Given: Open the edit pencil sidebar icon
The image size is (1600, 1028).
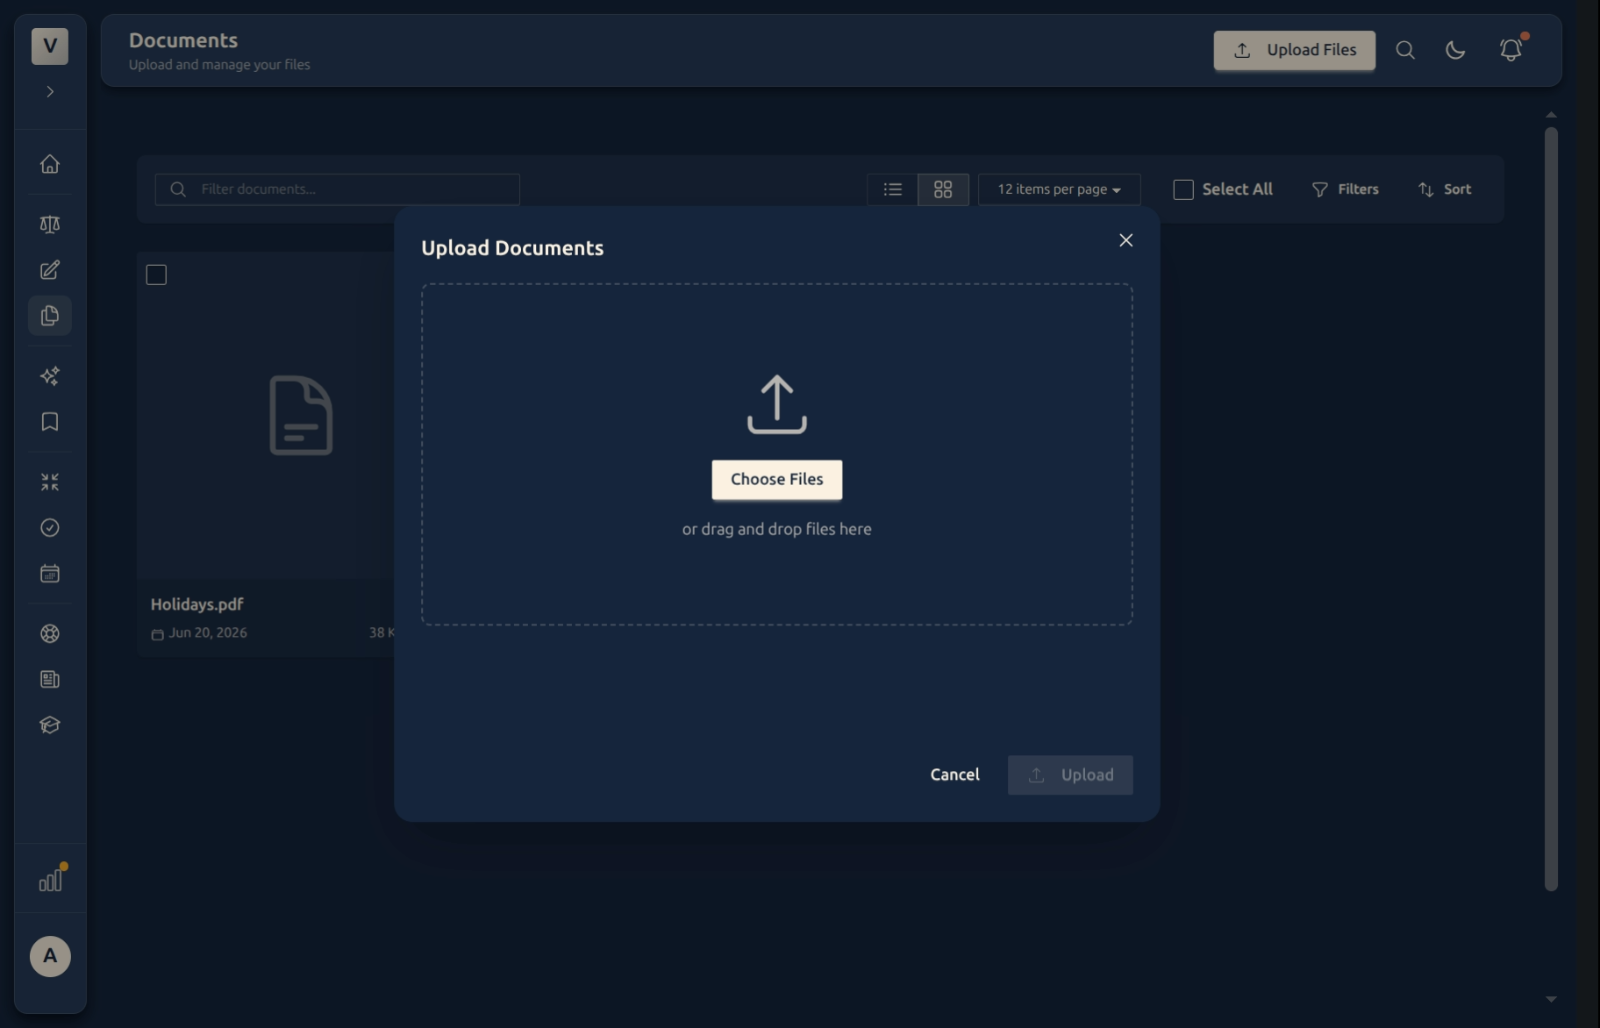Looking at the screenshot, I should [50, 270].
